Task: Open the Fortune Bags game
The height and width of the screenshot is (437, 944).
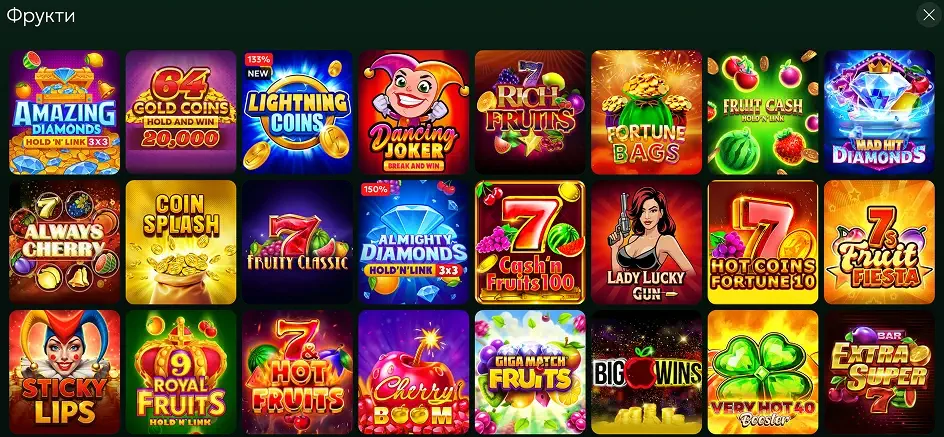Action: [647, 113]
